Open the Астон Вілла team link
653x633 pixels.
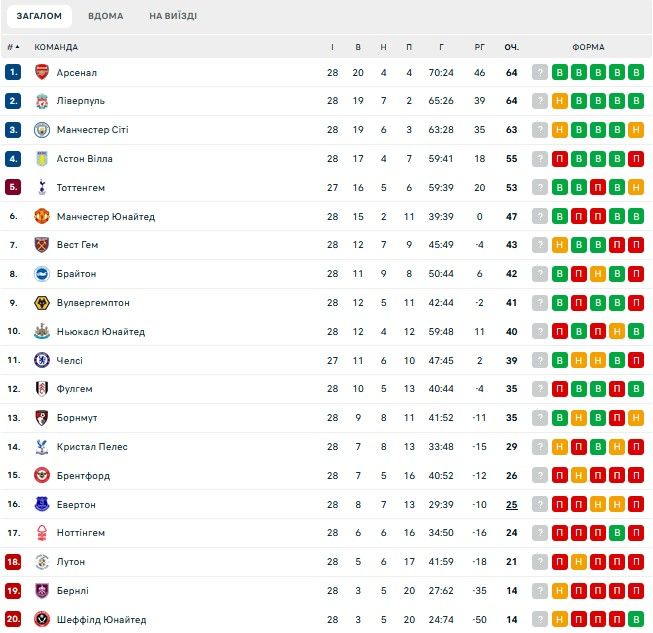click(x=84, y=159)
